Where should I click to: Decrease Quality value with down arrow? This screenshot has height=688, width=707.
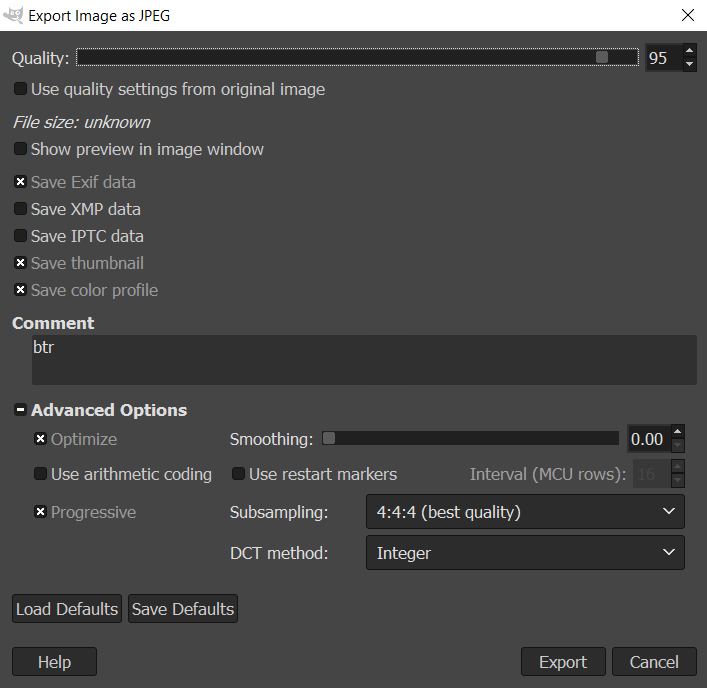point(688,65)
